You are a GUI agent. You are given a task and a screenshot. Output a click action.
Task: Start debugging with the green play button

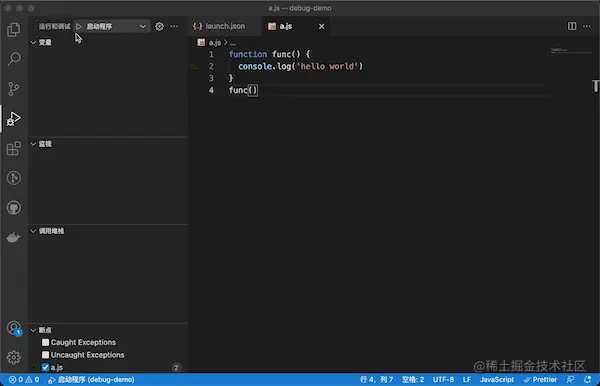(x=79, y=26)
